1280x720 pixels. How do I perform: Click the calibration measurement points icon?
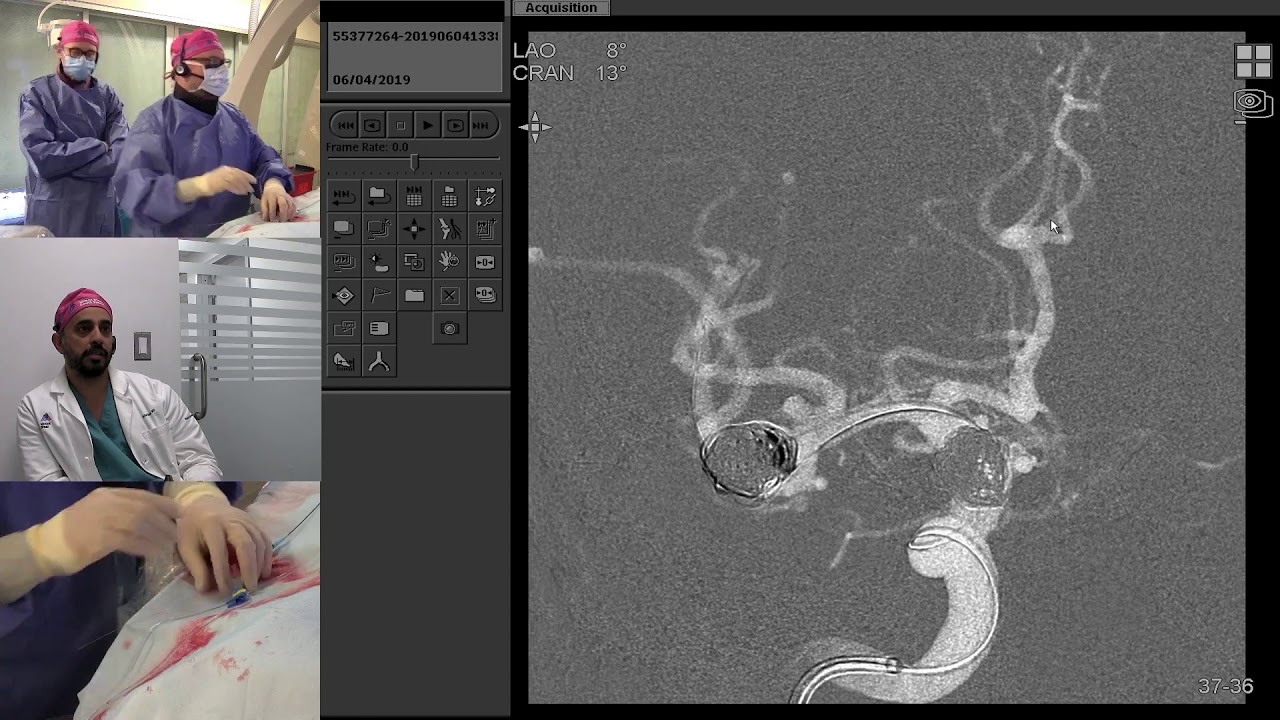coord(485,196)
